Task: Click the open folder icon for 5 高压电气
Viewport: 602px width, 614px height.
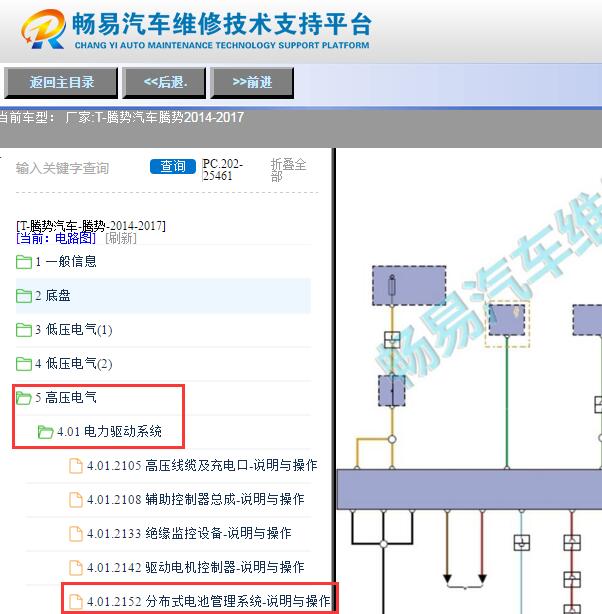Action: point(24,398)
